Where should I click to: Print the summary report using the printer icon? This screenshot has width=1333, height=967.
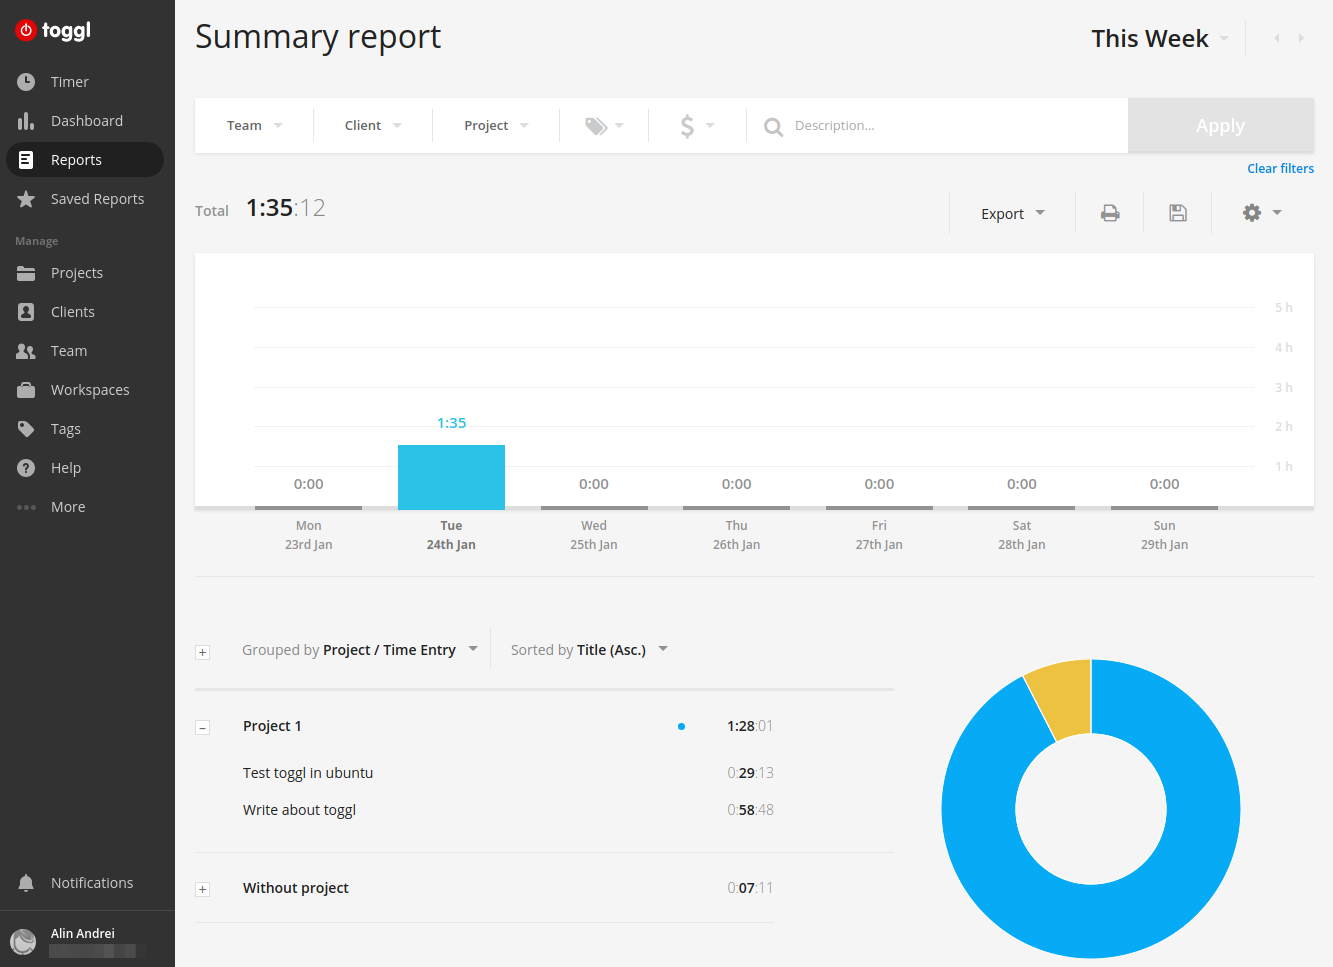point(1109,212)
